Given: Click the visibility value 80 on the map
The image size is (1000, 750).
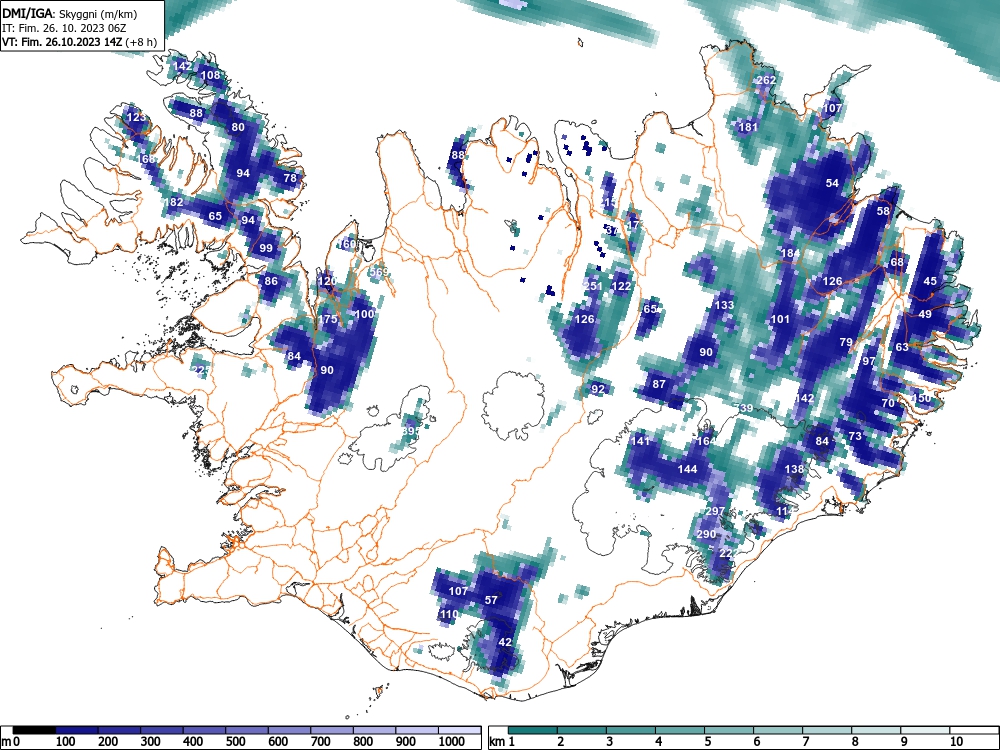Looking at the screenshot, I should (x=238, y=127).
